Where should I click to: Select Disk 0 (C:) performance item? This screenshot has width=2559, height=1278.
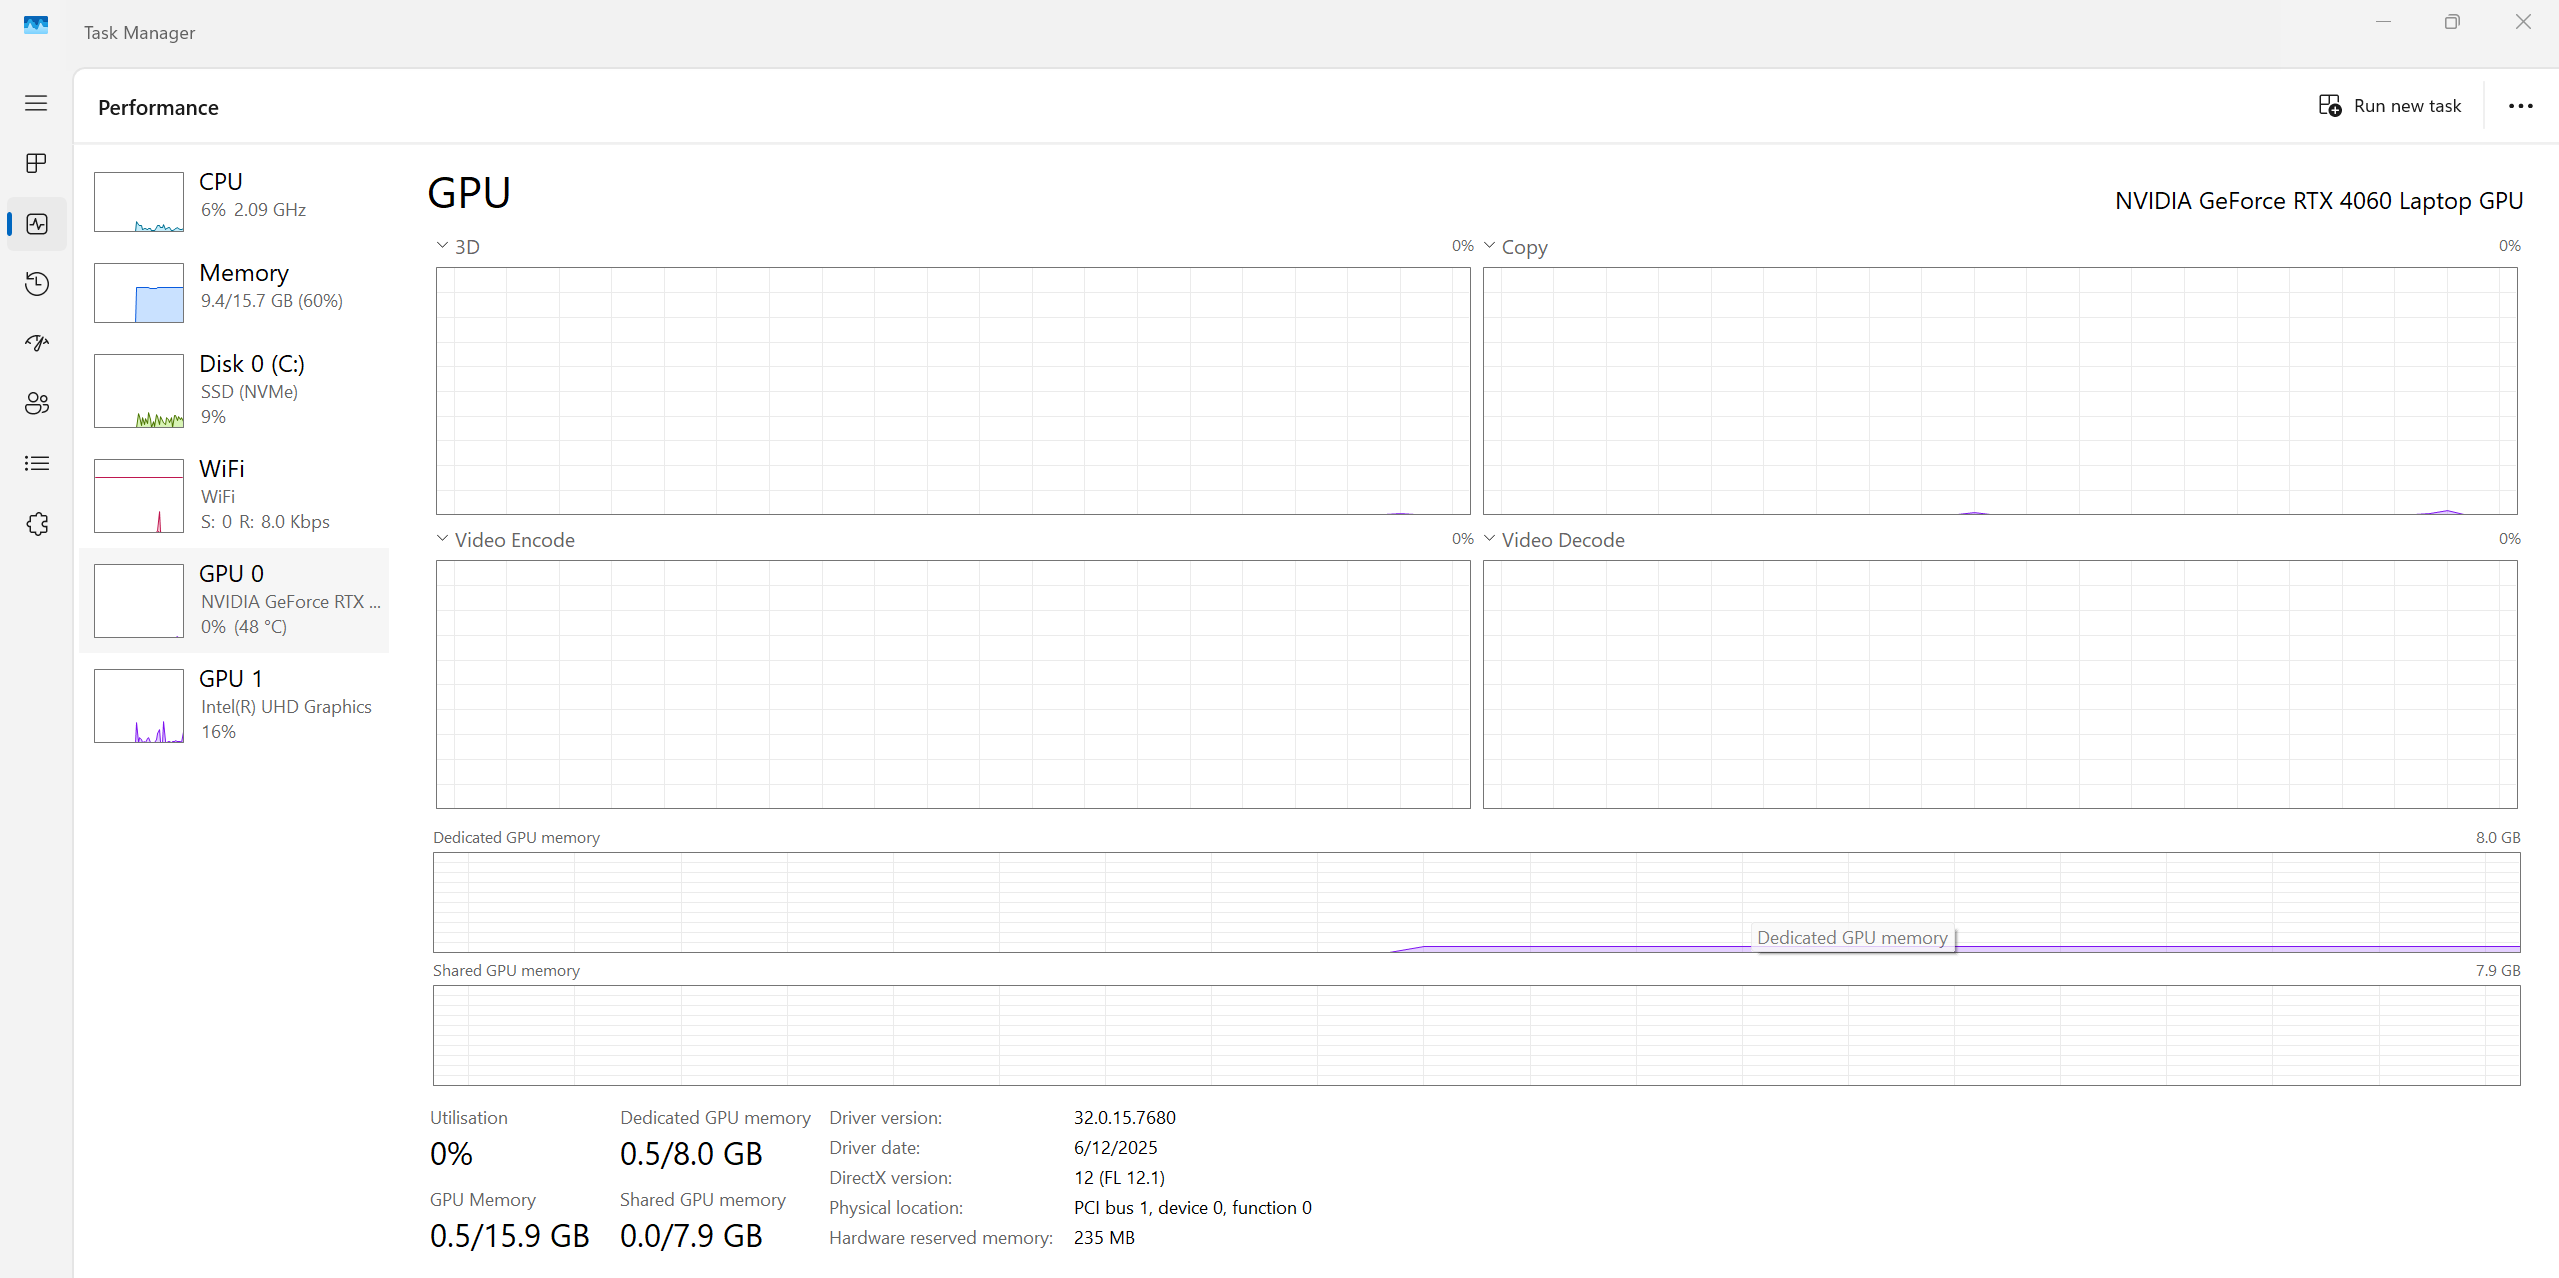235,390
